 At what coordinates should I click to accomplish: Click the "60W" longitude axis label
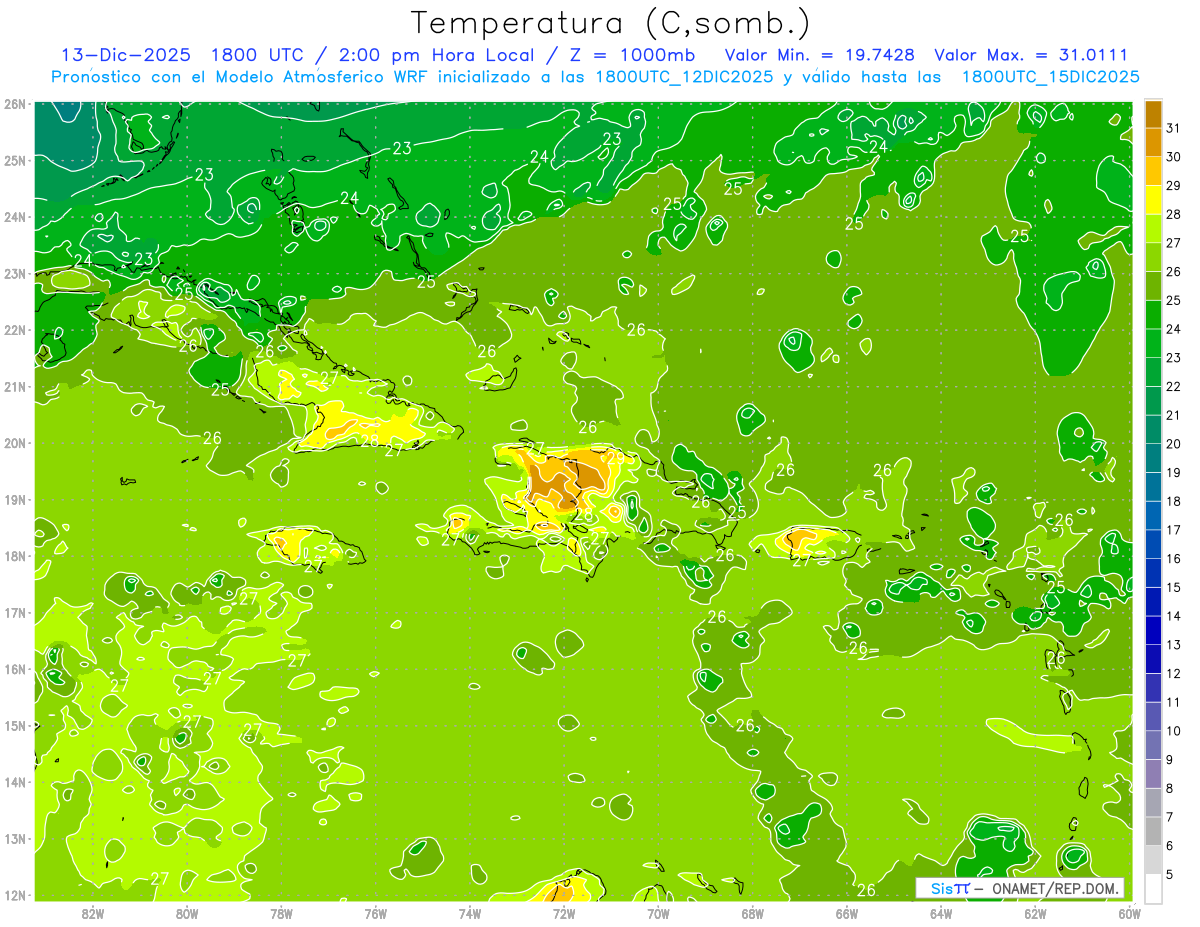(x=1130, y=913)
